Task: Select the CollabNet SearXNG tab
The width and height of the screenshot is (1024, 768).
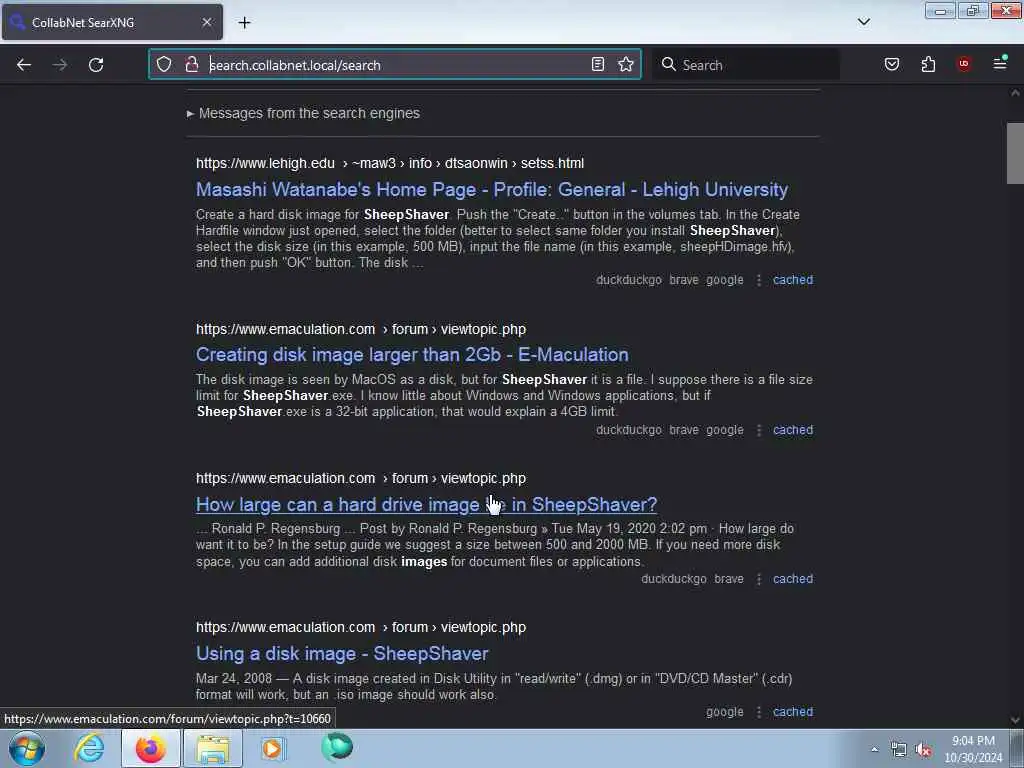Action: click(112, 22)
